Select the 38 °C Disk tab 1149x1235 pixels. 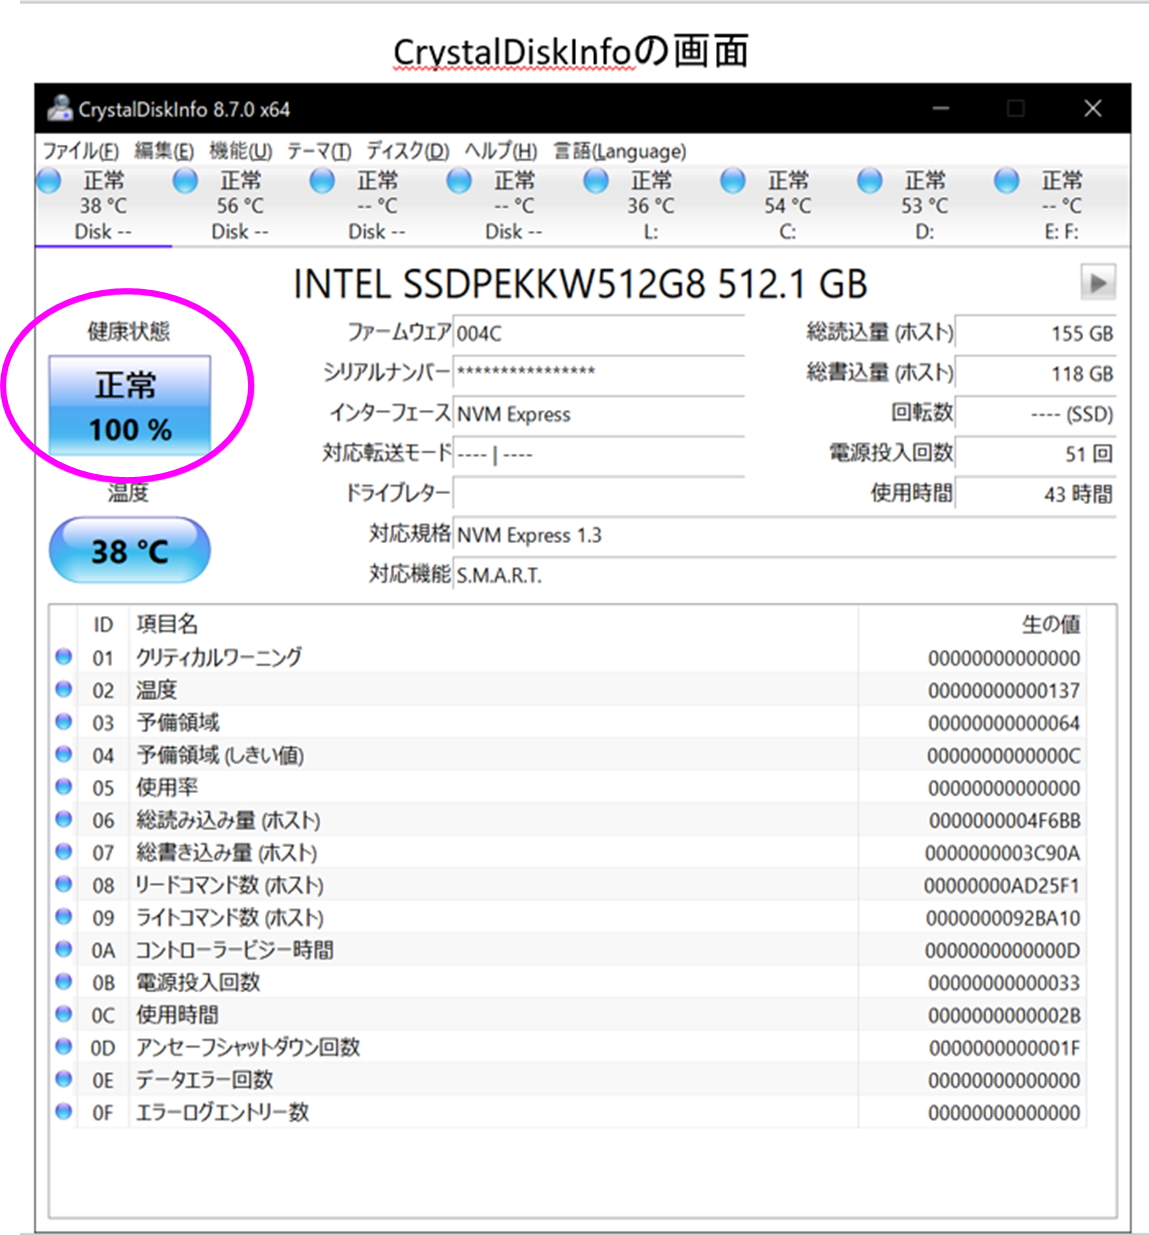click(x=103, y=206)
